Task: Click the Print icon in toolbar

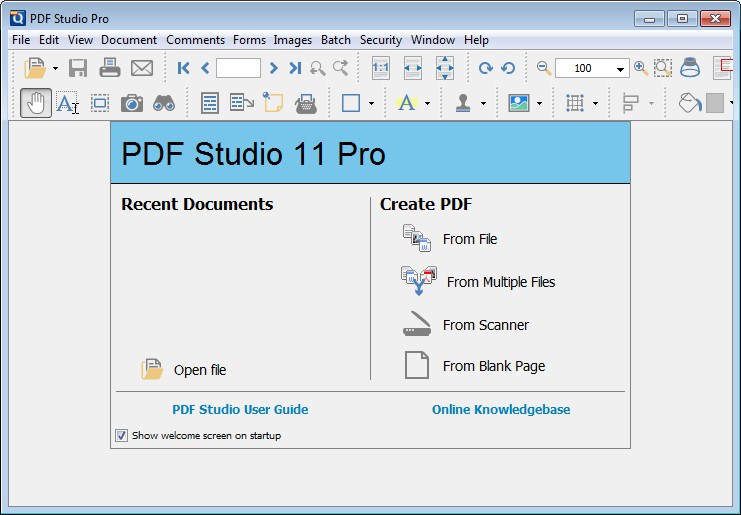Action: 110,68
